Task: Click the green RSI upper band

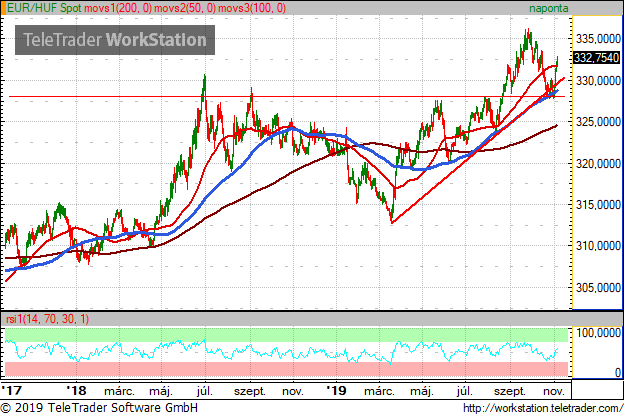Action: tap(286, 335)
